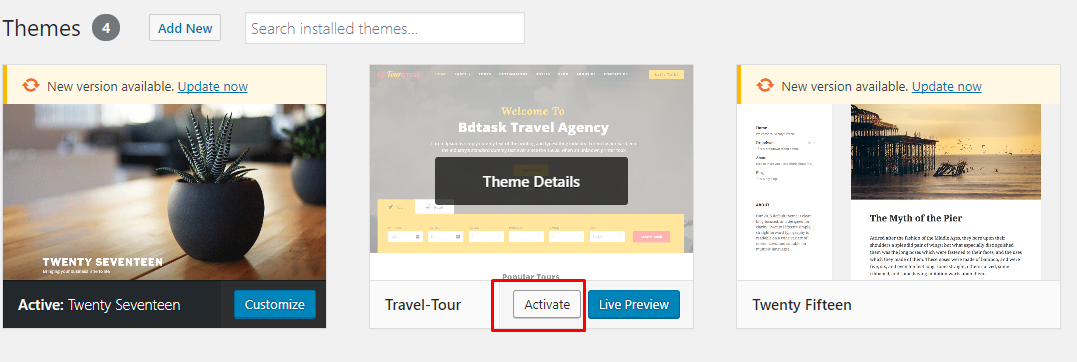Open Theme Details overlay on Travel-Tour
Viewport: 1077px width, 362px height.
coord(531,181)
